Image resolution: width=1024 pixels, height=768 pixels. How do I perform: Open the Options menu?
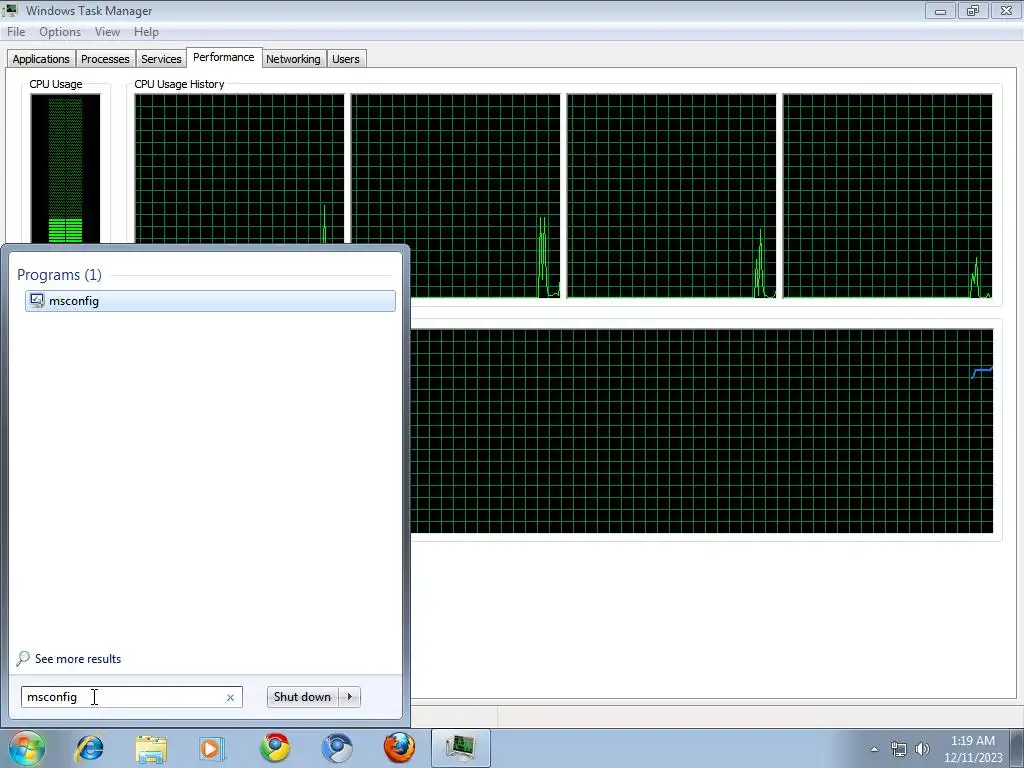tap(60, 32)
